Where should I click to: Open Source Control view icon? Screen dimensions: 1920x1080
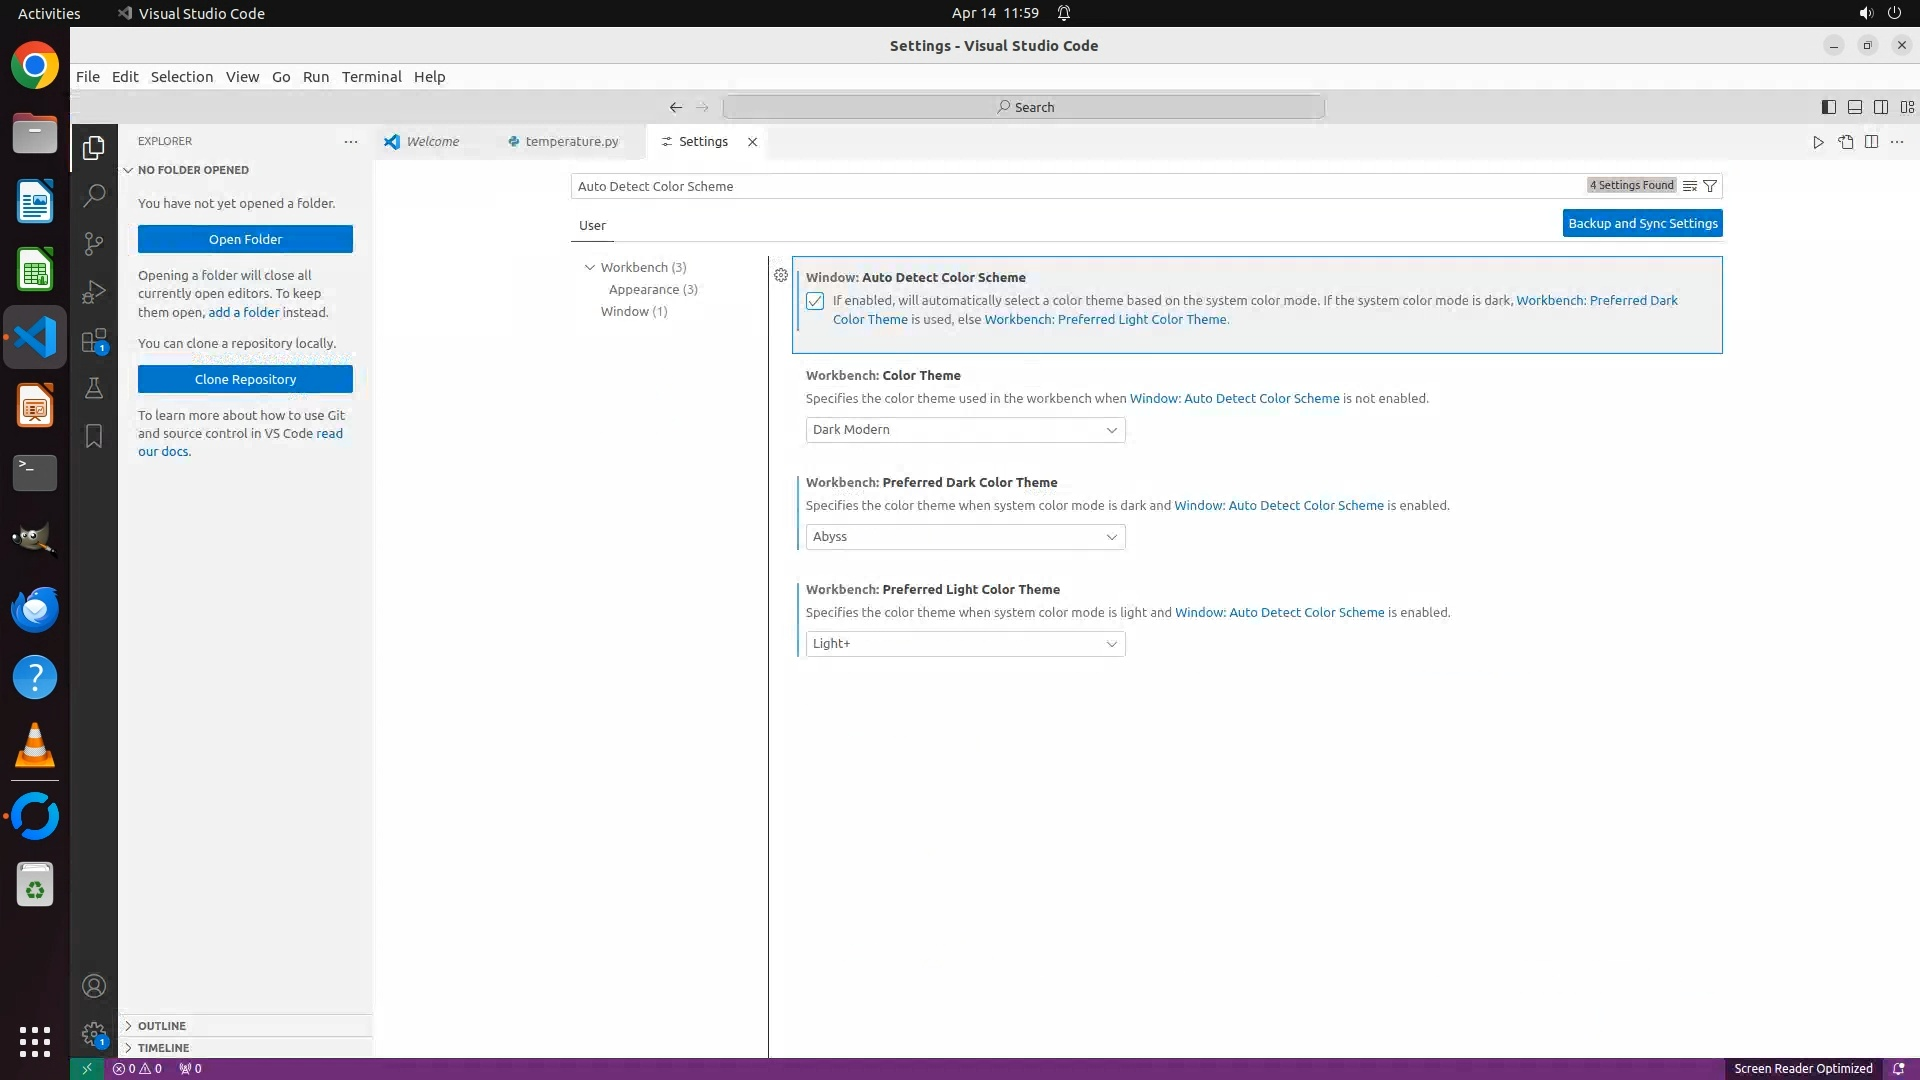click(x=94, y=243)
